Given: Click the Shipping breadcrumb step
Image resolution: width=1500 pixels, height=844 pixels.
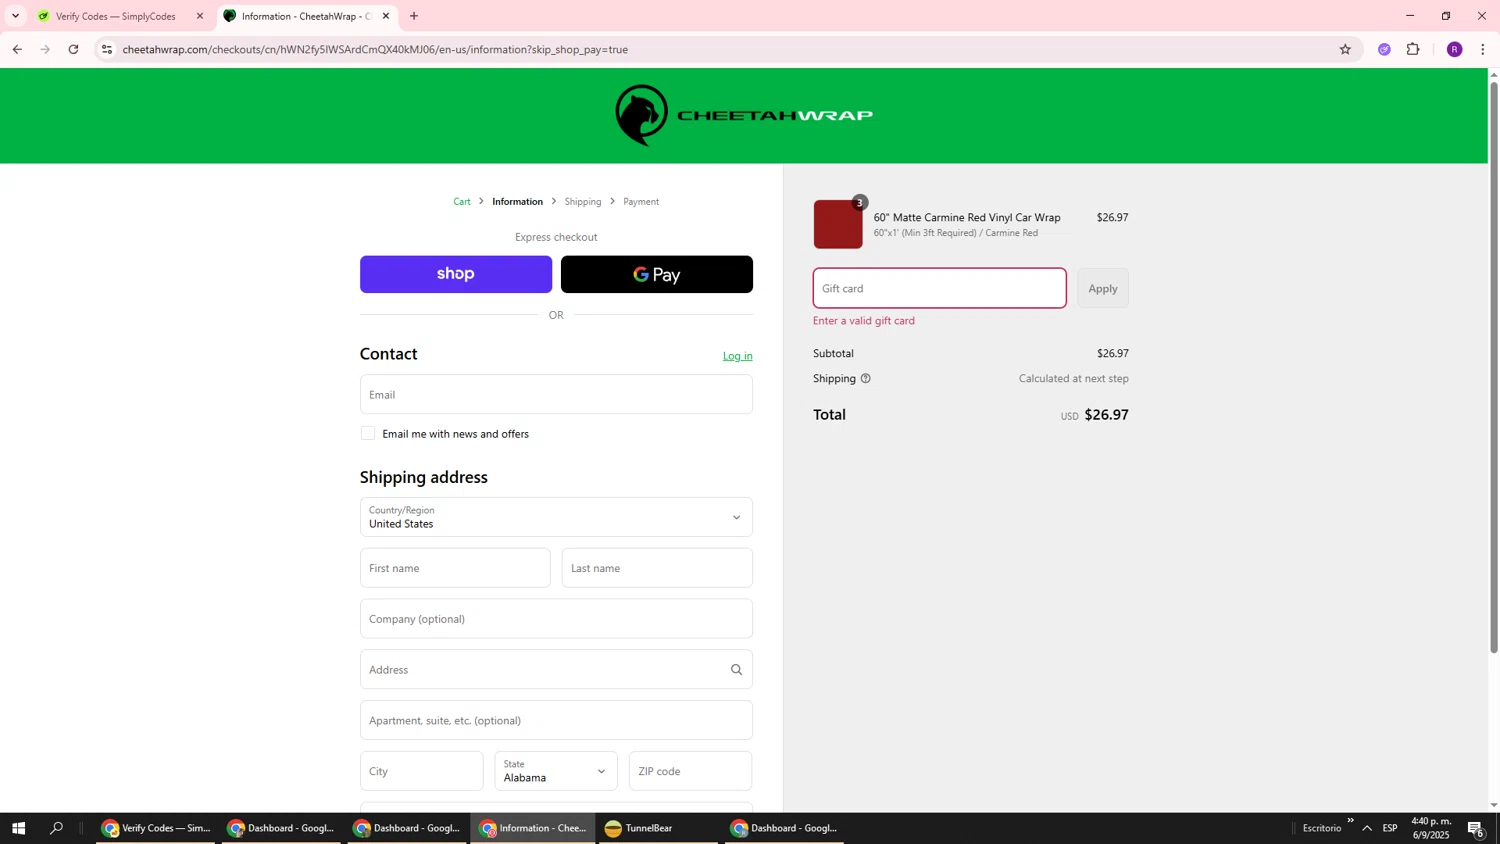Looking at the screenshot, I should [x=583, y=202].
